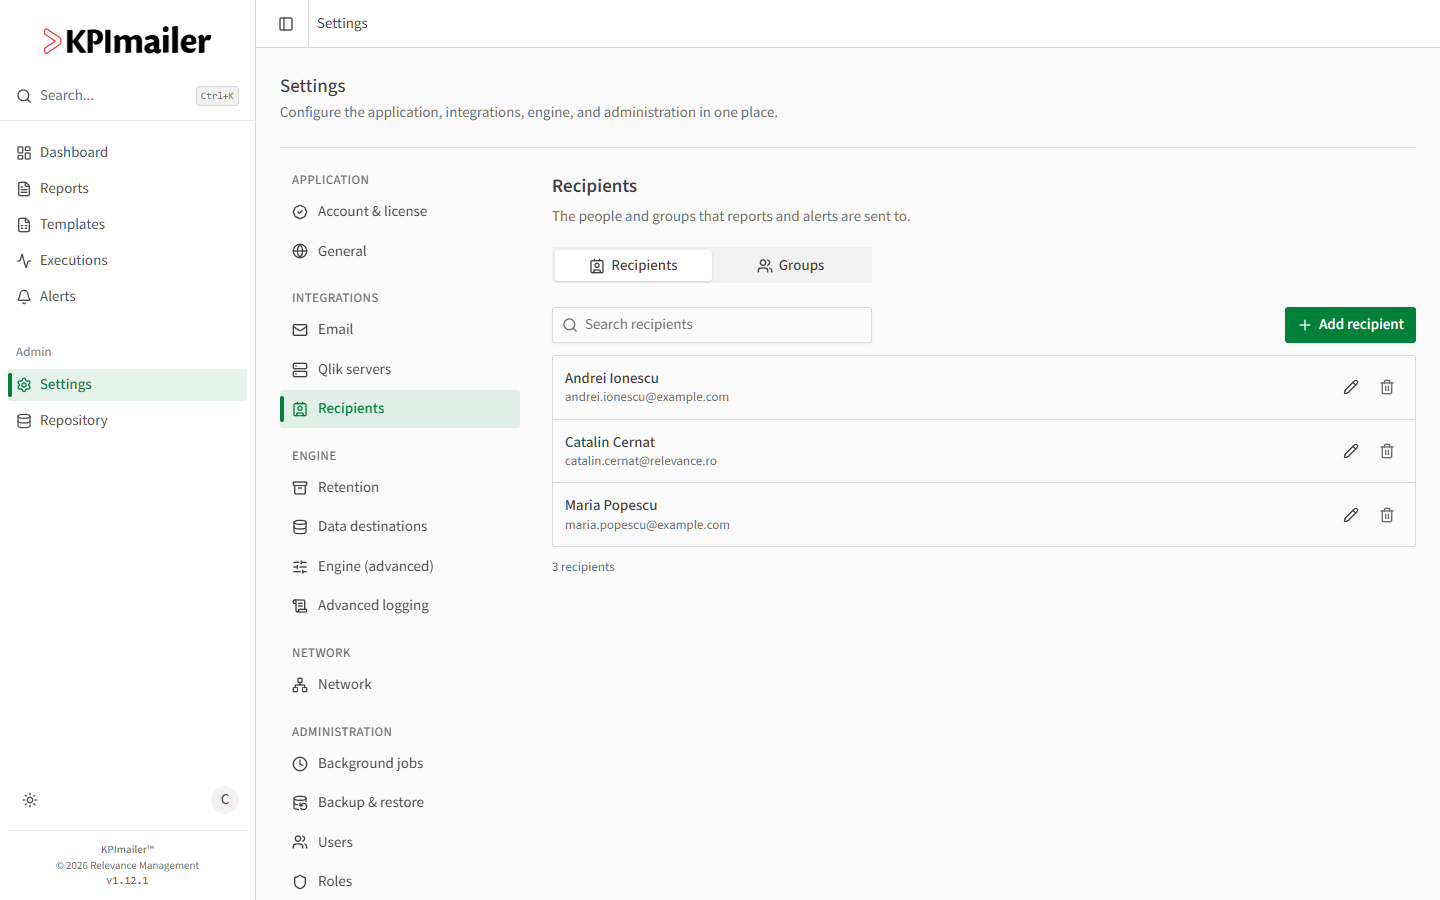Click the Andrei Ionescu recipient name
Image resolution: width=1440 pixels, height=900 pixels.
(x=612, y=378)
